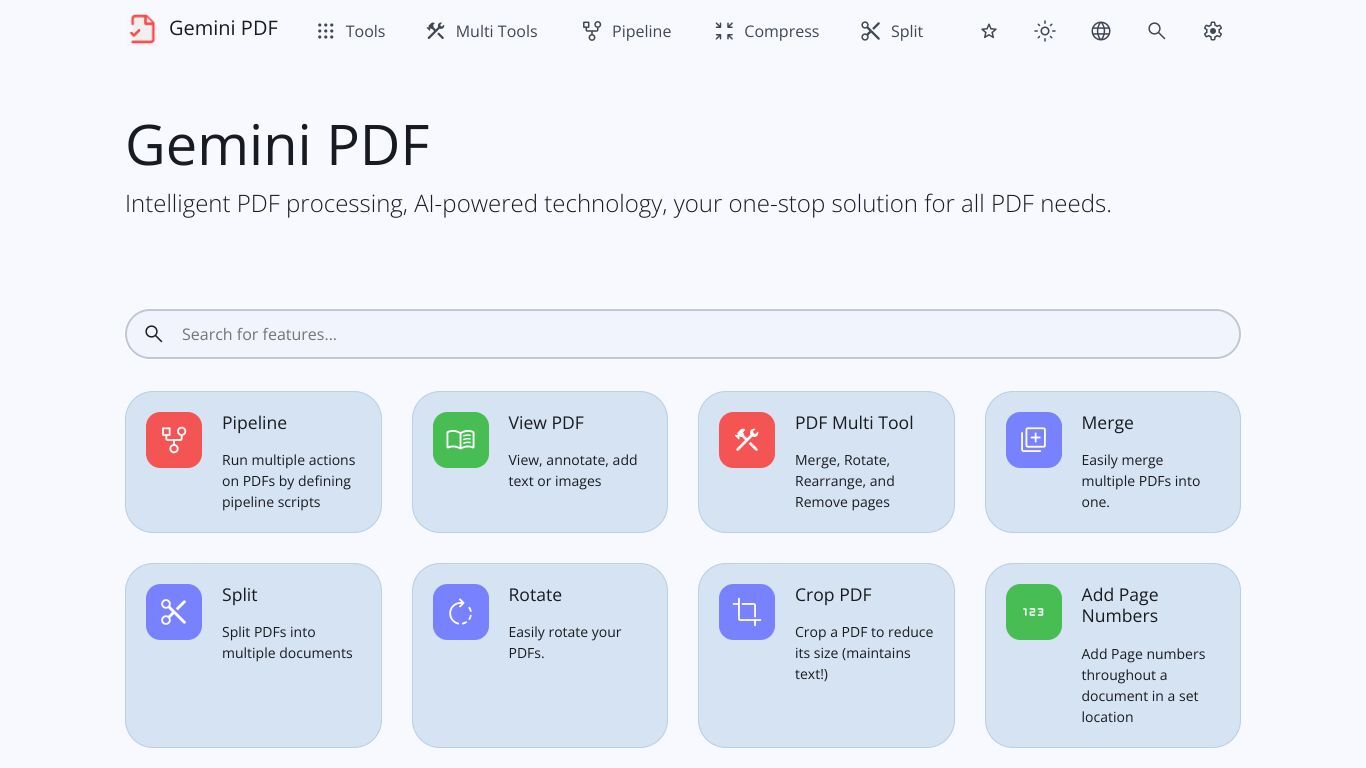Click the magnifier inside the search bar
Viewport: 1366px width, 768px height.
(154, 334)
